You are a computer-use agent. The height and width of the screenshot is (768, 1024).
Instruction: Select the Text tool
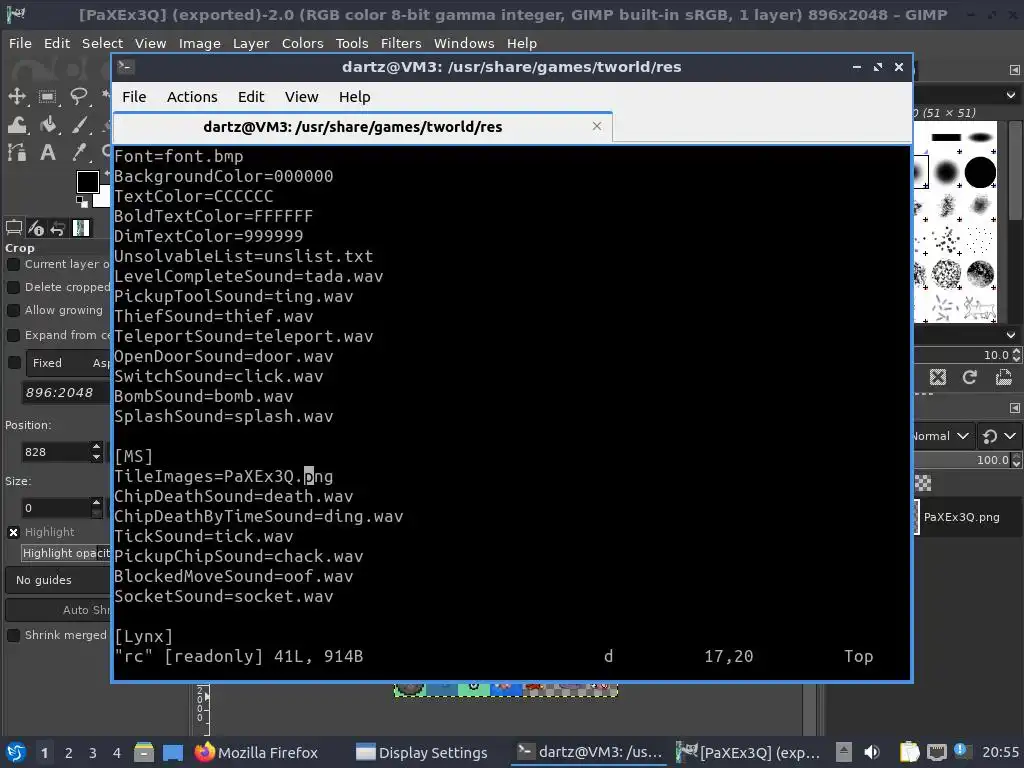[x=47, y=153]
